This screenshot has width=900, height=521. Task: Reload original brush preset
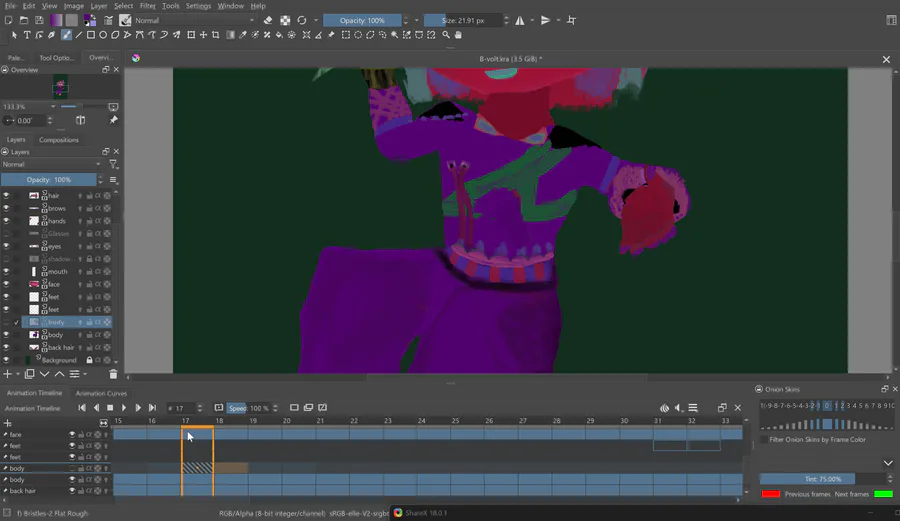[302, 20]
